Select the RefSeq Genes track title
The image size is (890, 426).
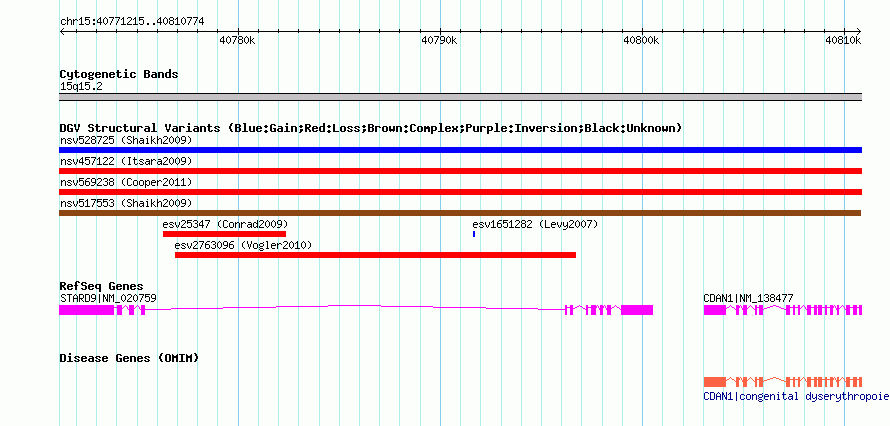click(x=102, y=286)
